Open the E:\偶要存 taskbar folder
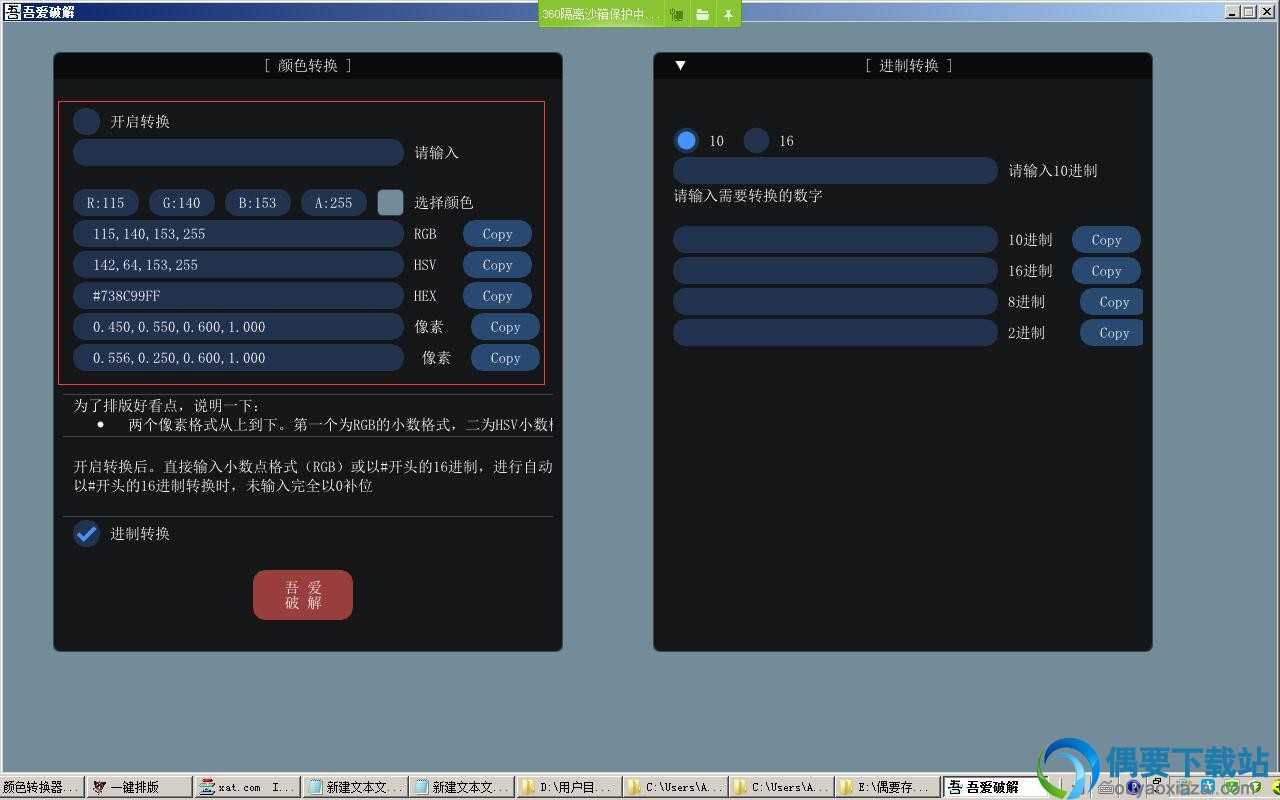The width and height of the screenshot is (1280, 800). point(887,787)
